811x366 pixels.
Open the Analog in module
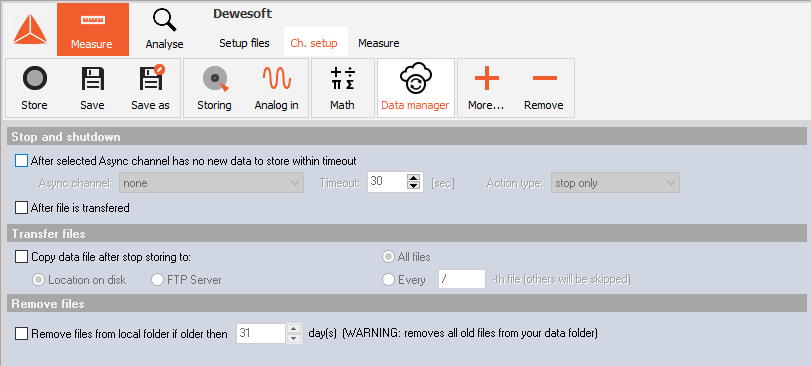(277, 88)
